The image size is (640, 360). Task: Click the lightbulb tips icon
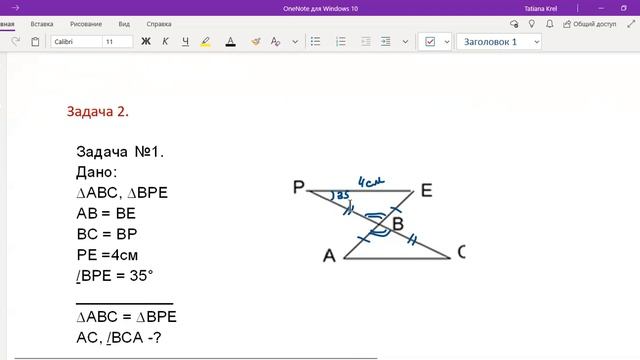532,24
